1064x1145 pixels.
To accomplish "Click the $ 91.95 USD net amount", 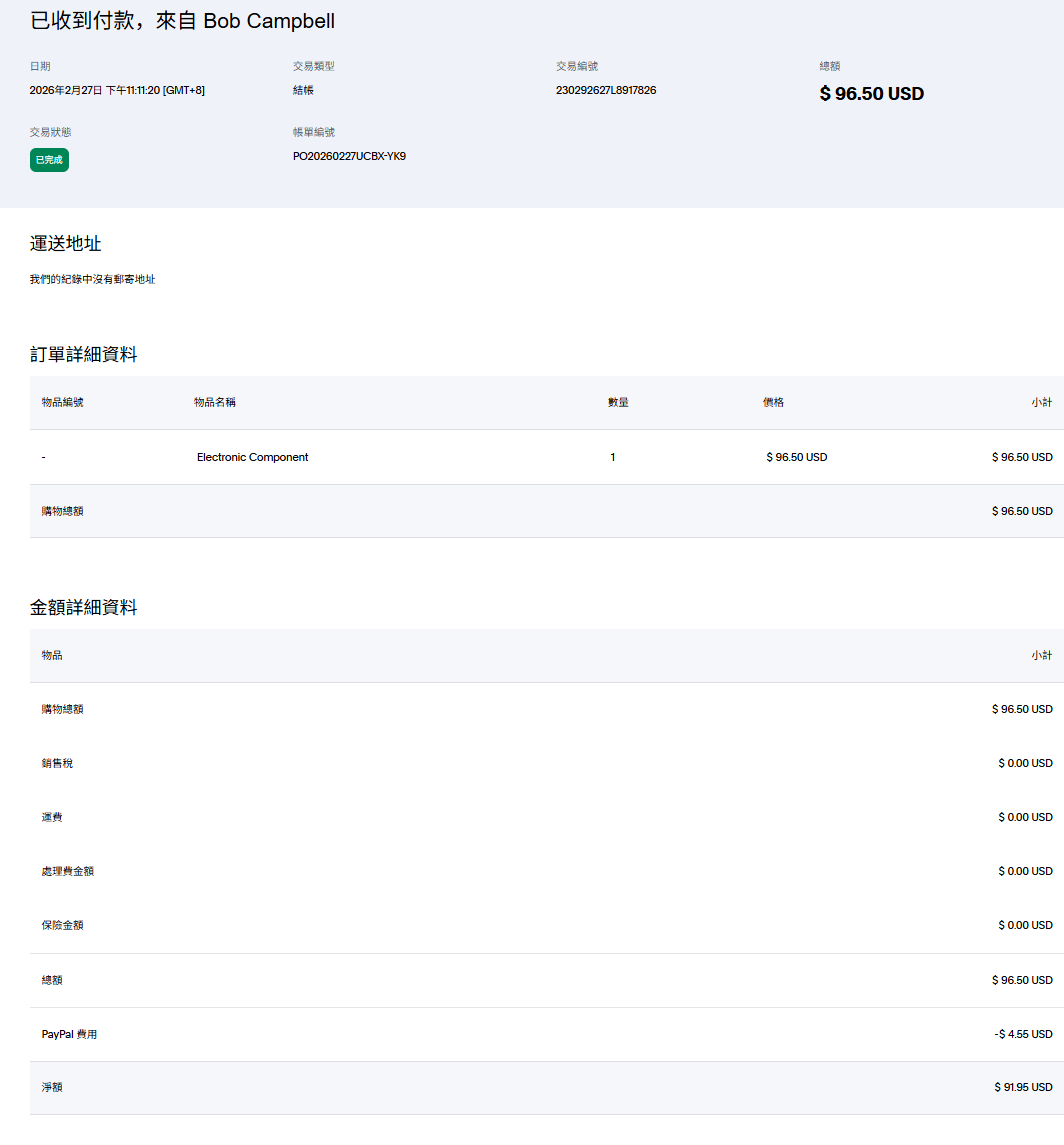I will (x=1023, y=1087).
